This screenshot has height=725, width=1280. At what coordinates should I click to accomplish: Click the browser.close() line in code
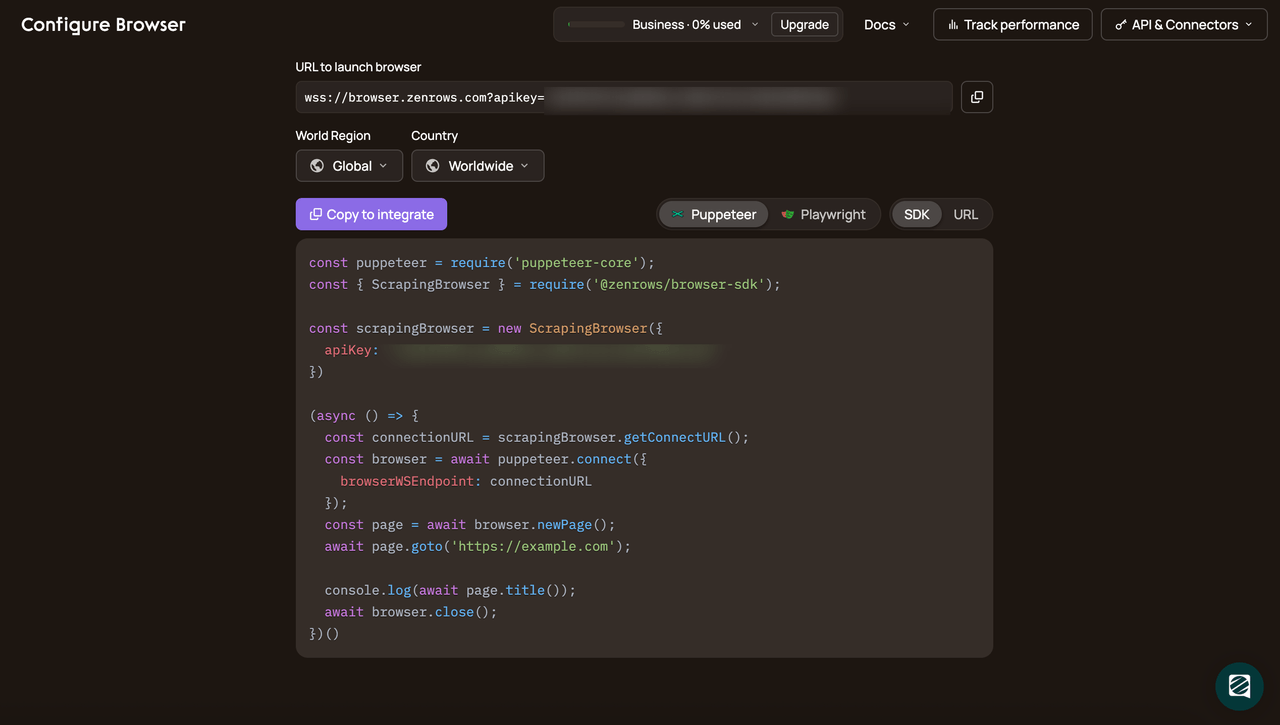[410, 612]
